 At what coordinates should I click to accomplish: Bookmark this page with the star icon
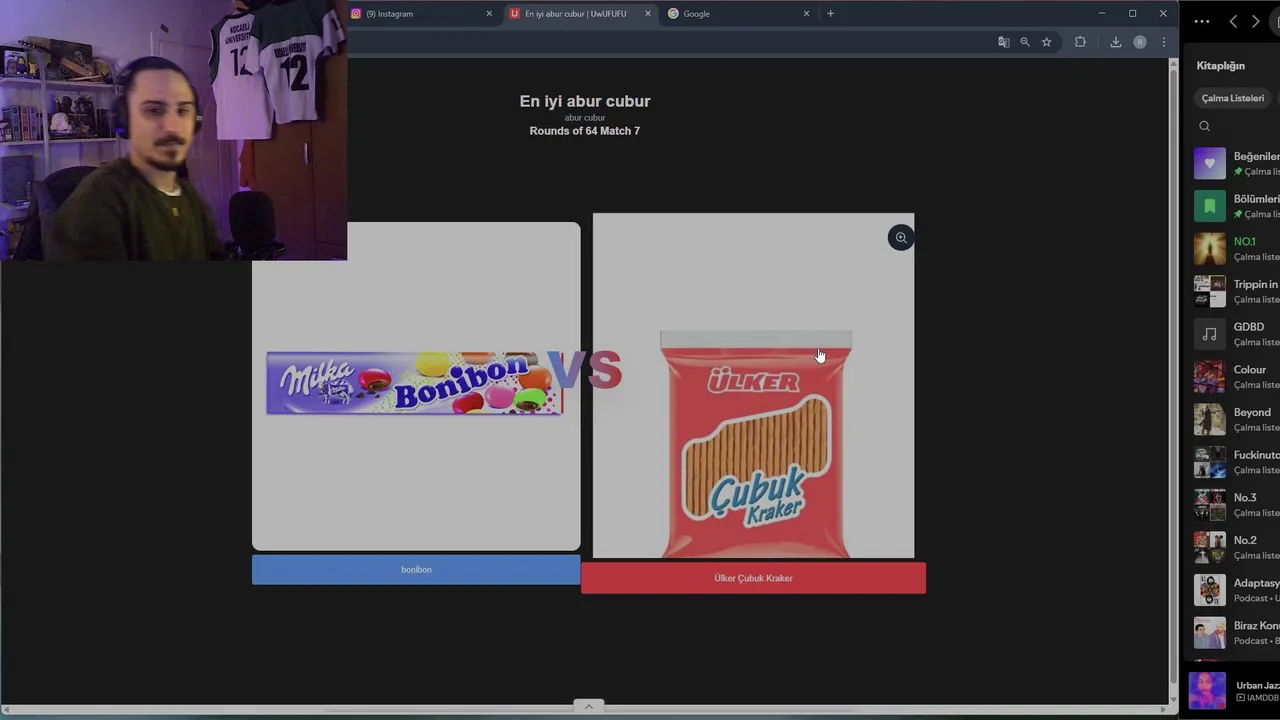click(1047, 42)
